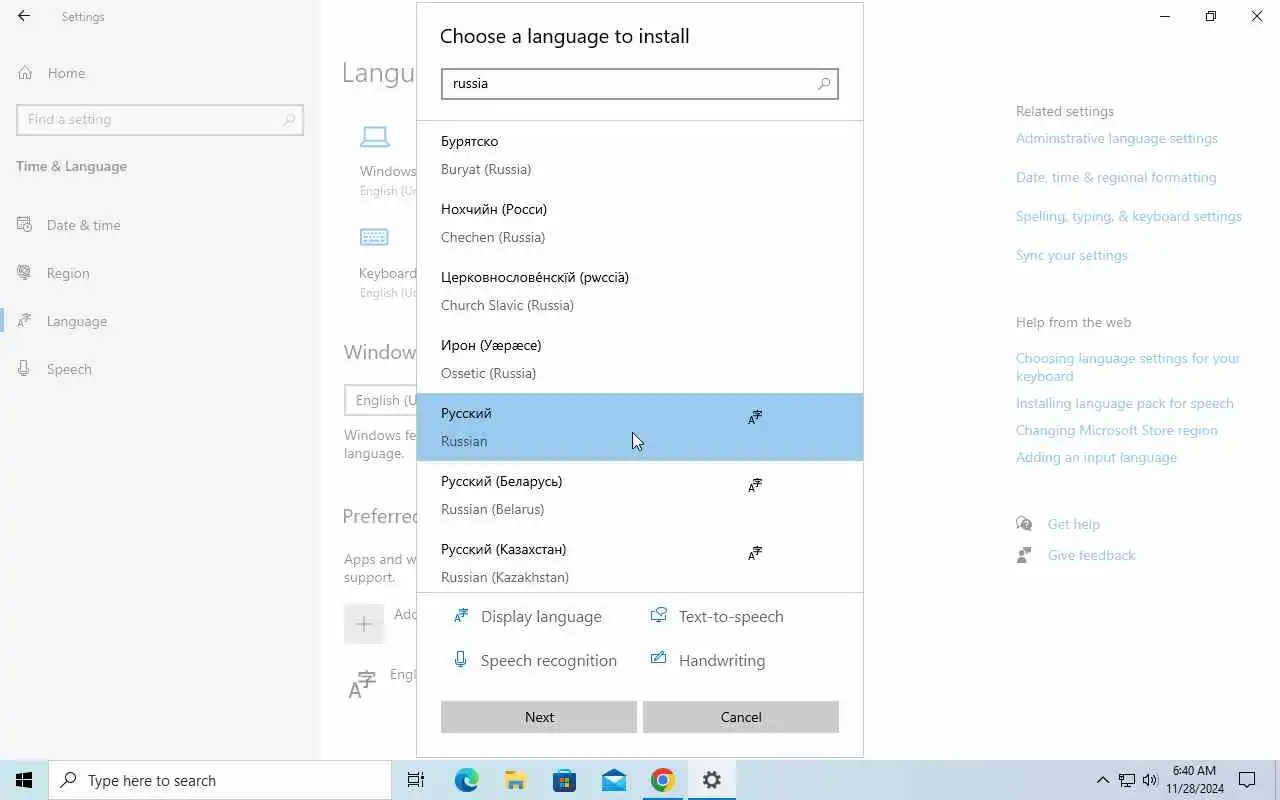Open Mail app from taskbar
The height and width of the screenshot is (800, 1280).
point(613,780)
